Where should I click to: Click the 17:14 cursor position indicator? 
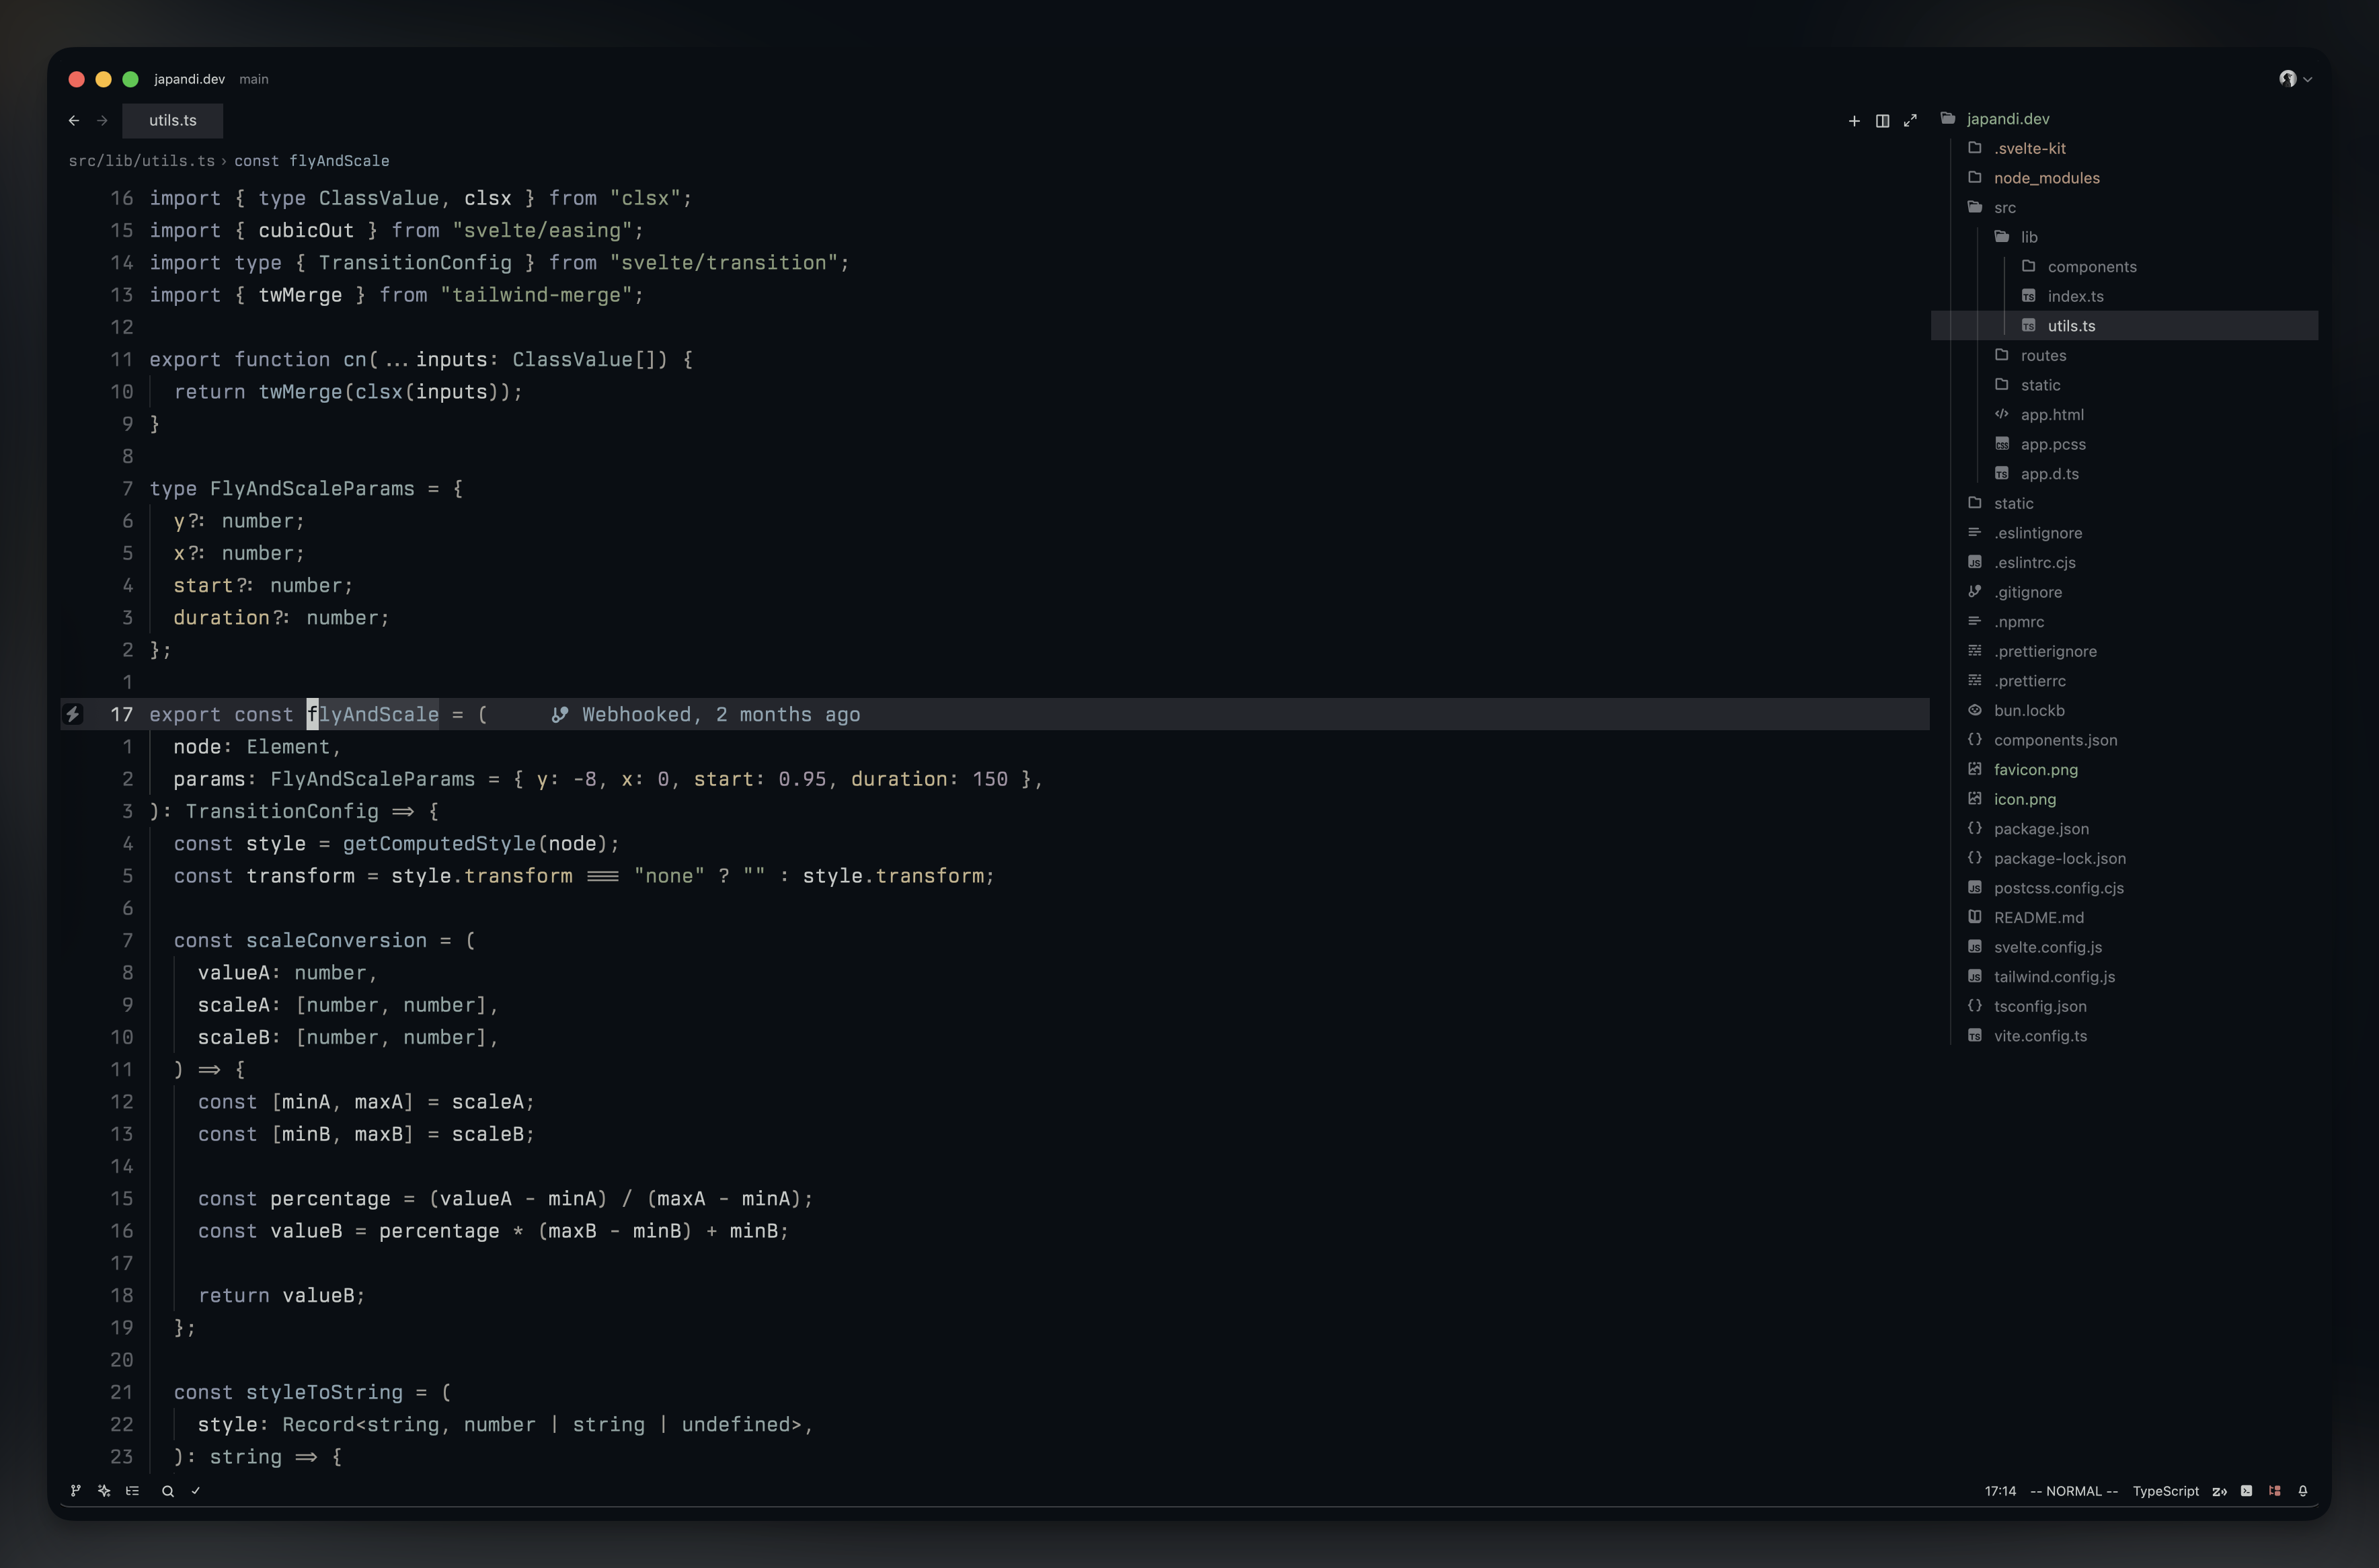coord(2000,1491)
